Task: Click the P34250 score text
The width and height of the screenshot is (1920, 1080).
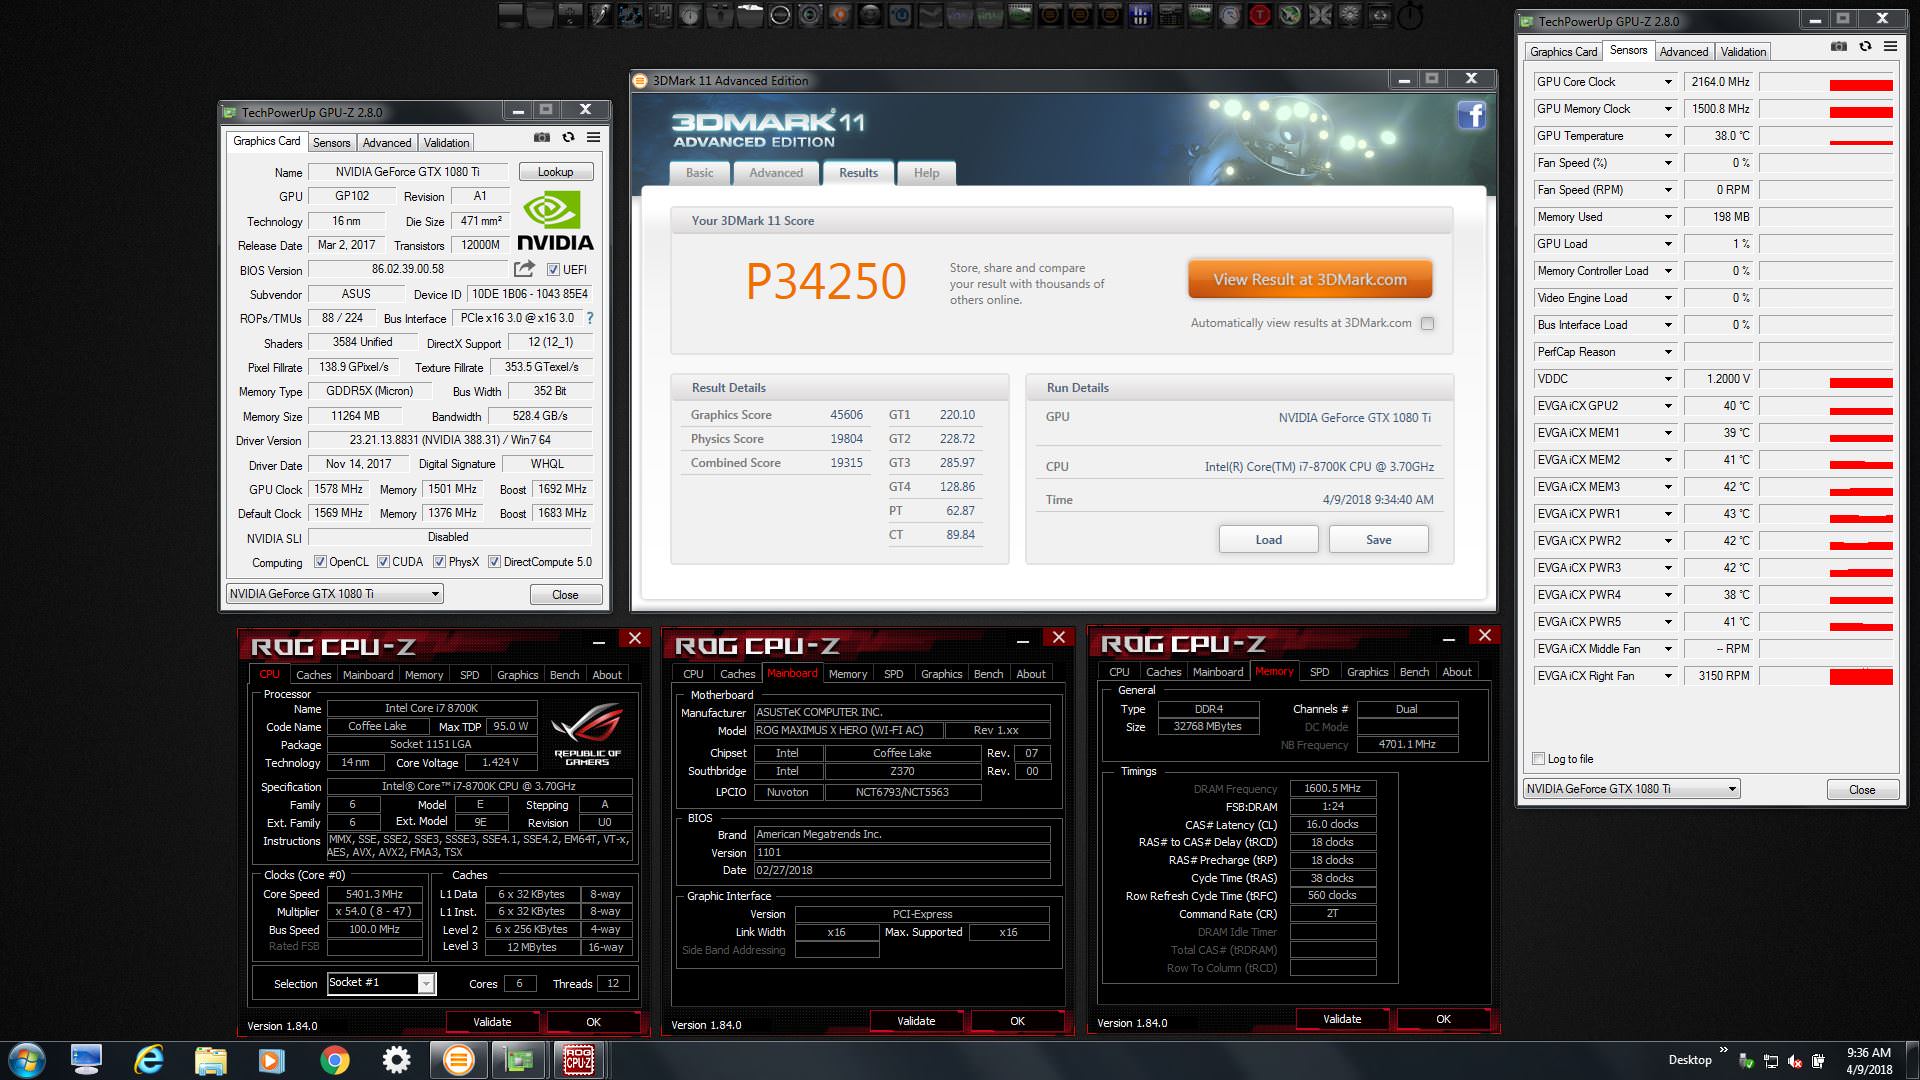Action: (x=826, y=281)
